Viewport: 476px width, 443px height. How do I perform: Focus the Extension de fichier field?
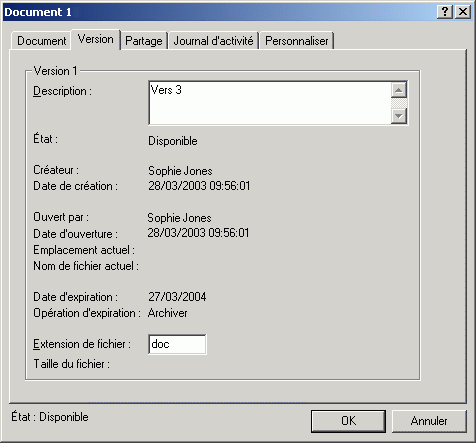(x=177, y=344)
